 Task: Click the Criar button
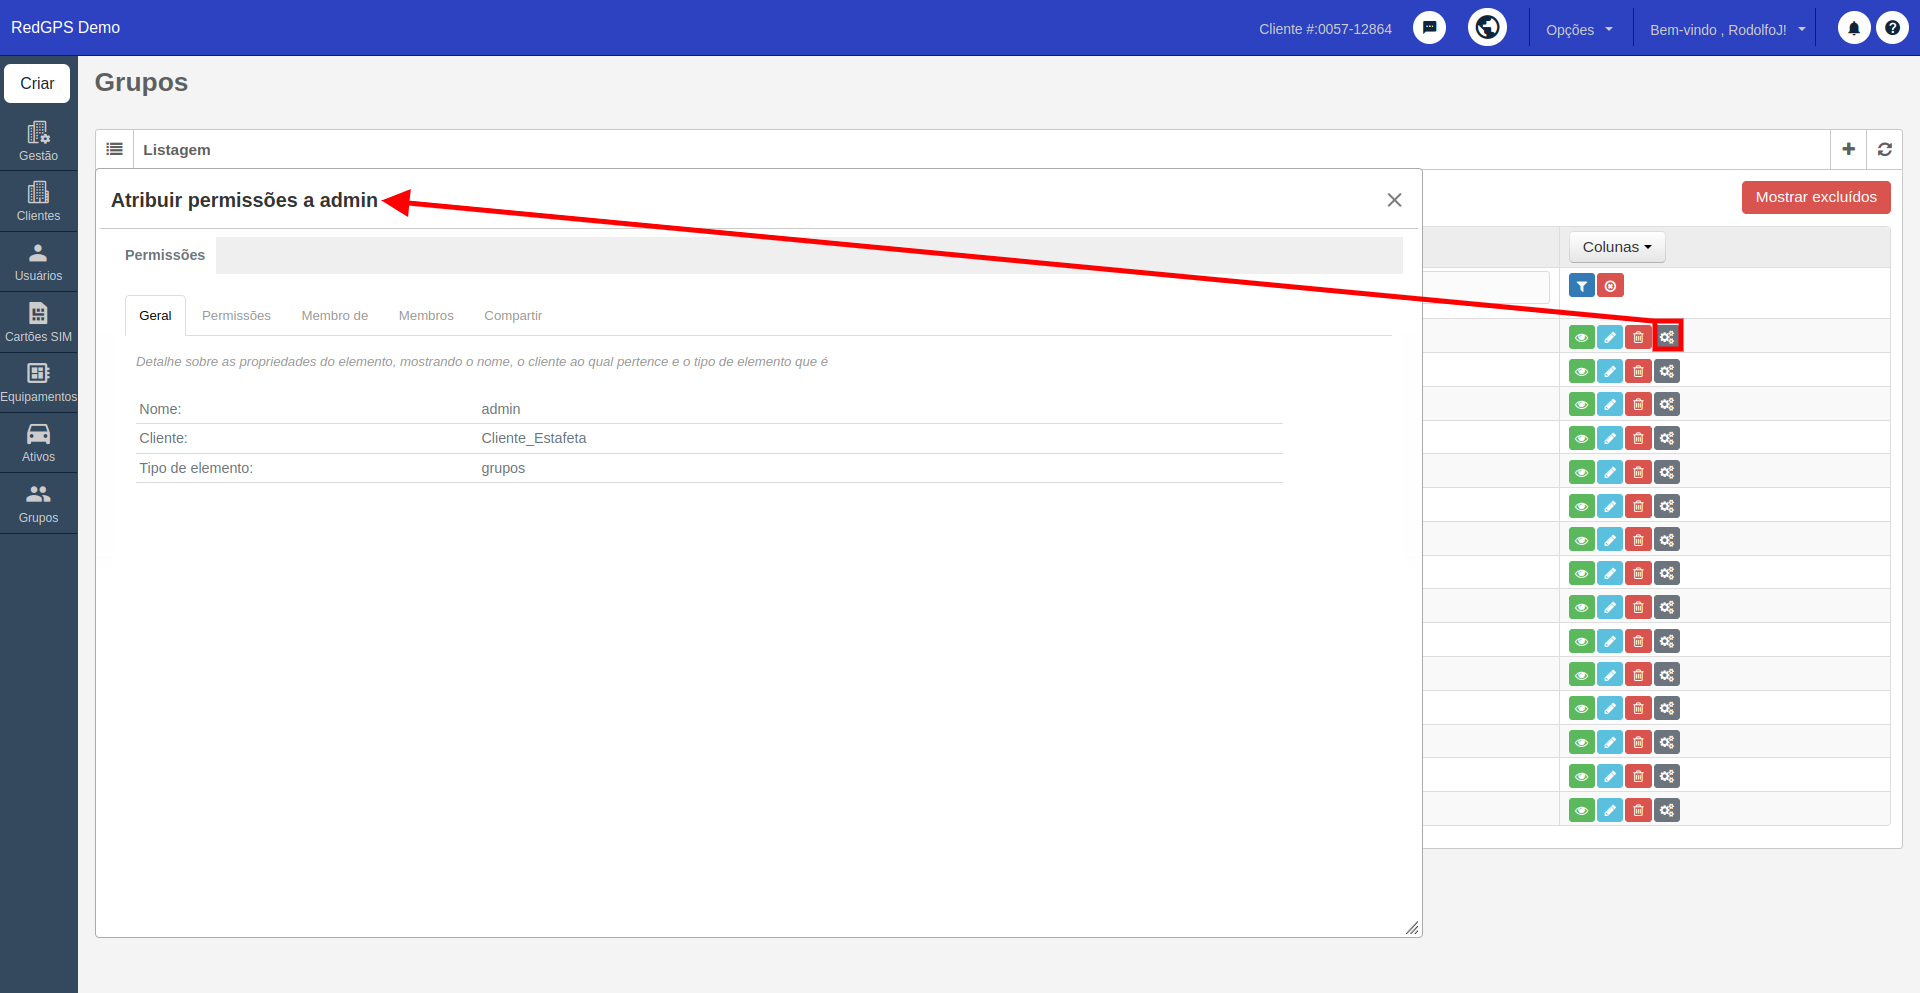click(x=37, y=83)
